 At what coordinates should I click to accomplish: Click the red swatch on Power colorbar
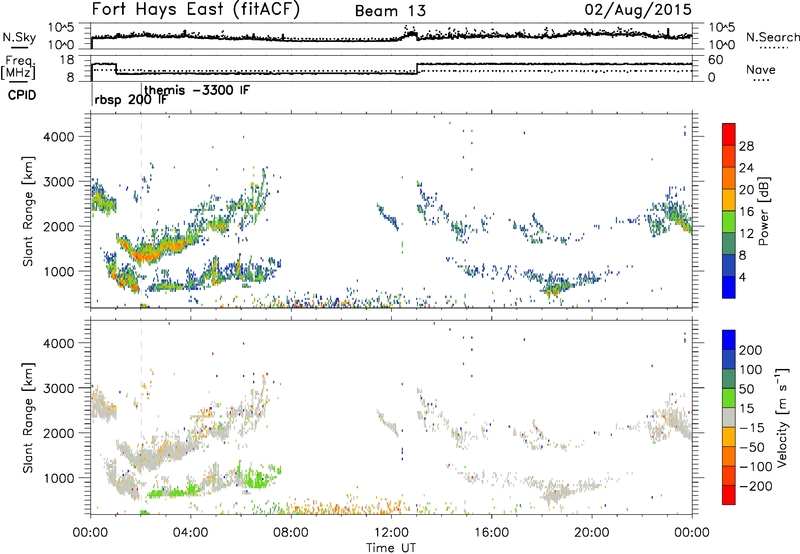(729, 134)
